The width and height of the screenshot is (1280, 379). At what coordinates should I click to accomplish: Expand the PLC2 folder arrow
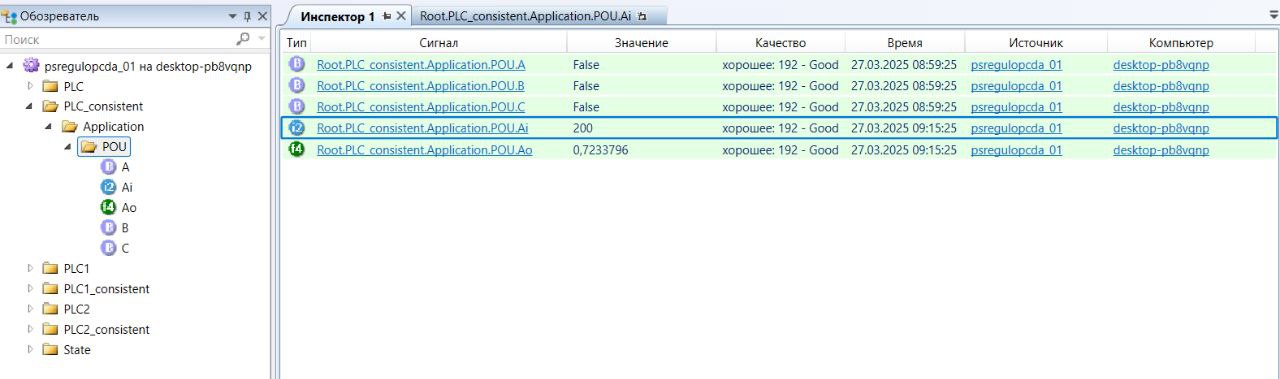[x=30, y=309]
